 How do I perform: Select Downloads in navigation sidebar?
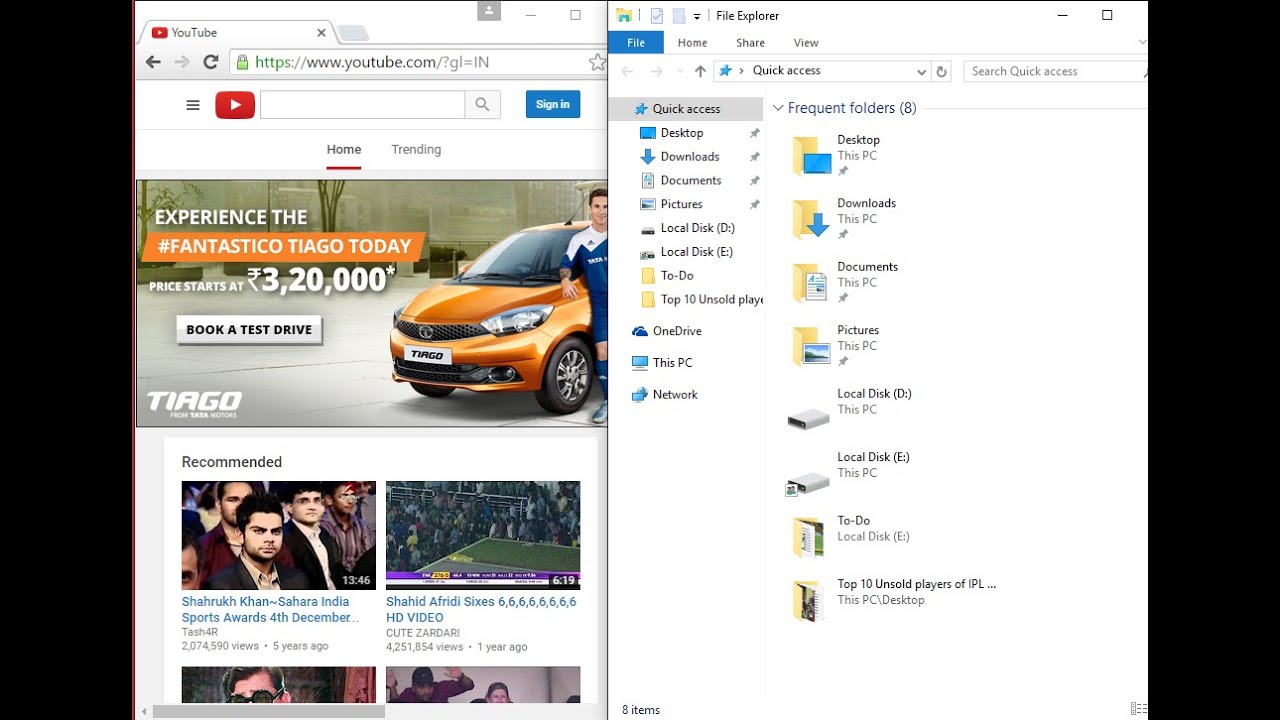click(690, 157)
